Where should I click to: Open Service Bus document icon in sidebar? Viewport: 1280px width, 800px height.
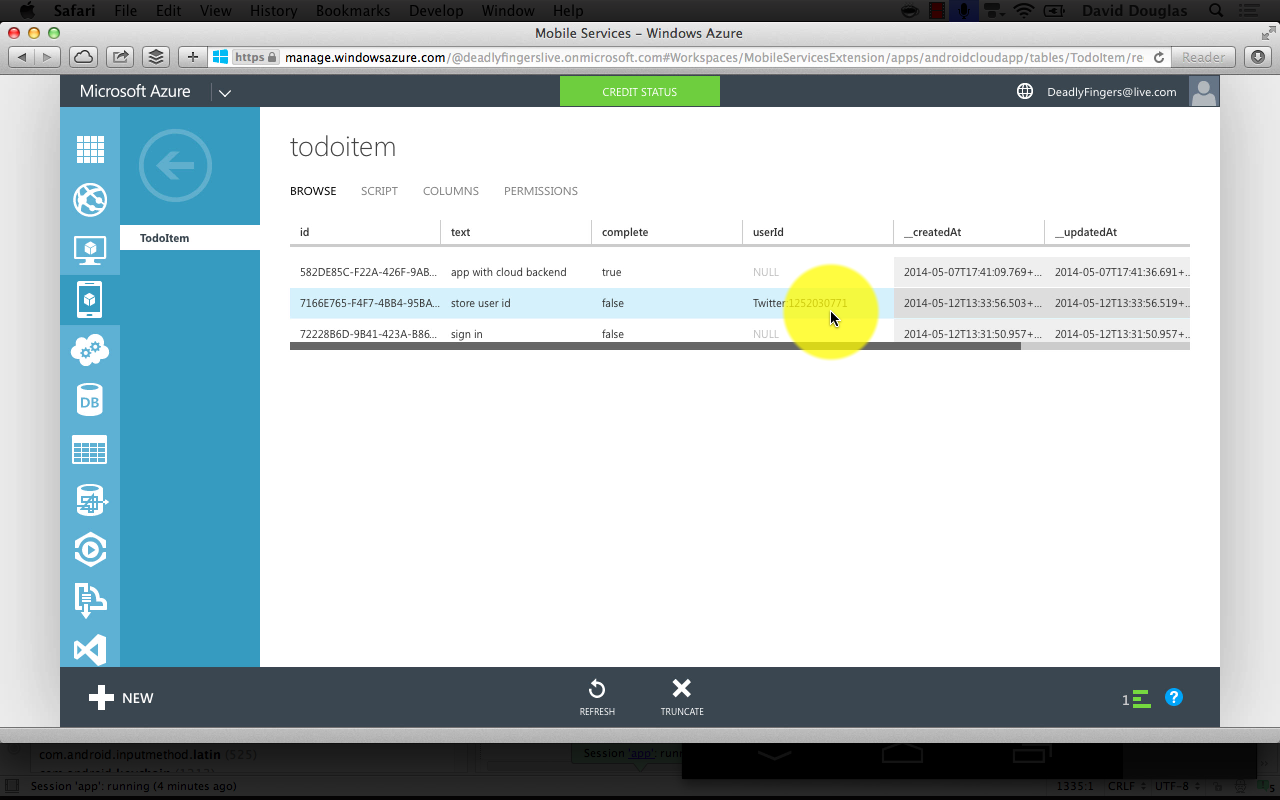pyautogui.click(x=90, y=600)
